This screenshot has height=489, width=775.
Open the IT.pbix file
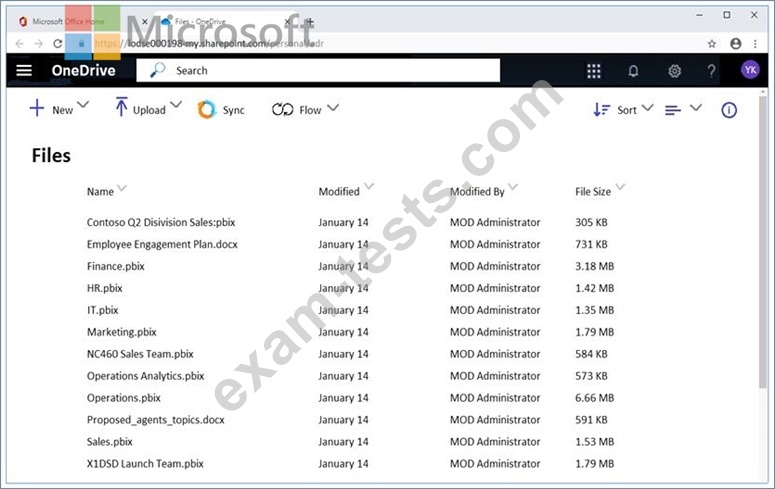[102, 310]
